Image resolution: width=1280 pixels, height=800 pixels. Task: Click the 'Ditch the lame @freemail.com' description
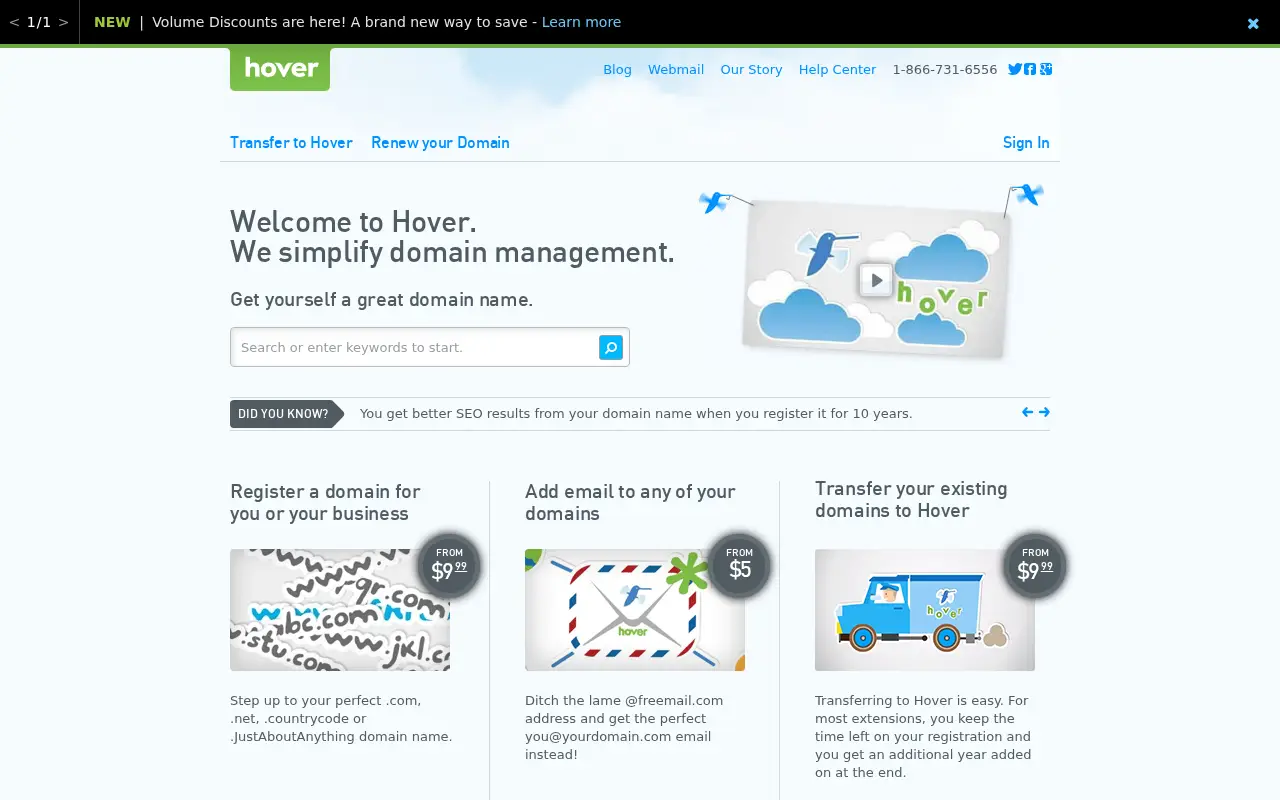tap(624, 727)
